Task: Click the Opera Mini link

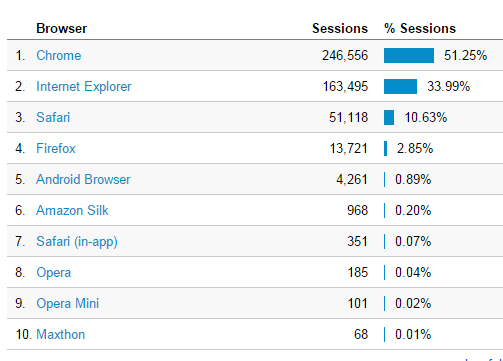Action: pyautogui.click(x=68, y=303)
